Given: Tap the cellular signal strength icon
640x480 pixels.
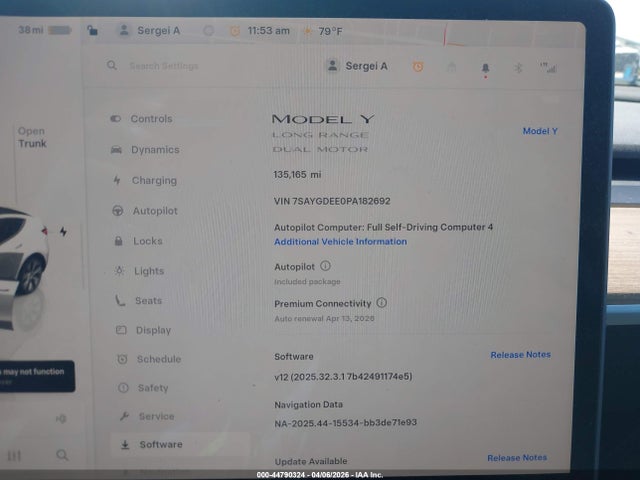Looking at the screenshot, I should (549, 68).
